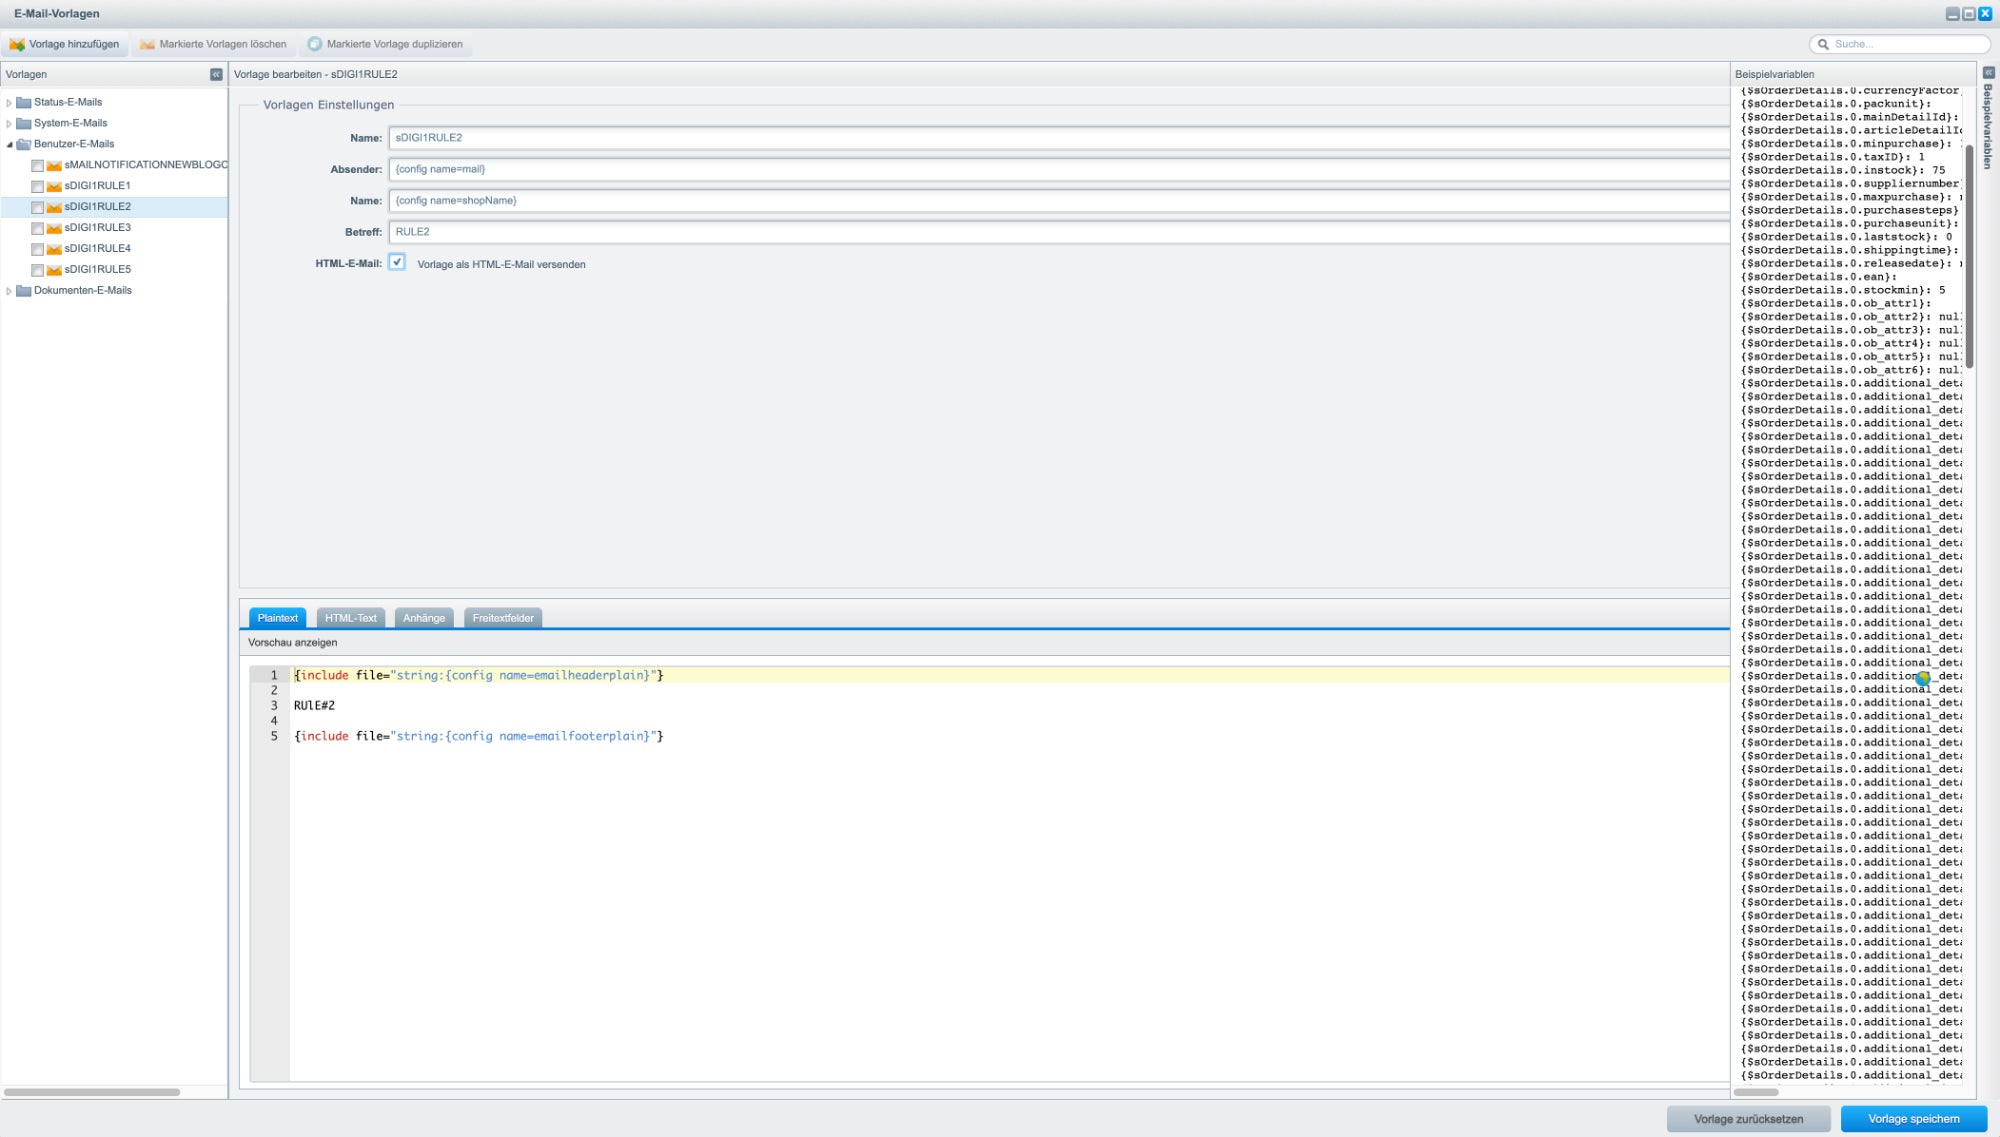2000x1137 pixels.
Task: Collapse the Benutzer-E-Mails tree node arrow
Action: pos(9,144)
